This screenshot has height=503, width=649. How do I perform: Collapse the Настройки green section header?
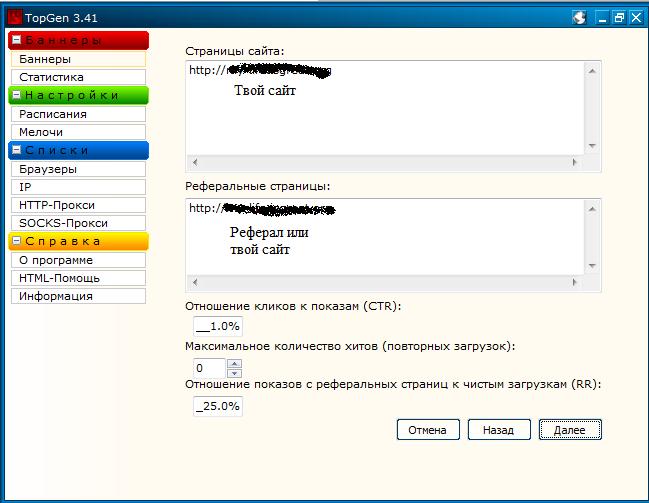[x=17, y=95]
